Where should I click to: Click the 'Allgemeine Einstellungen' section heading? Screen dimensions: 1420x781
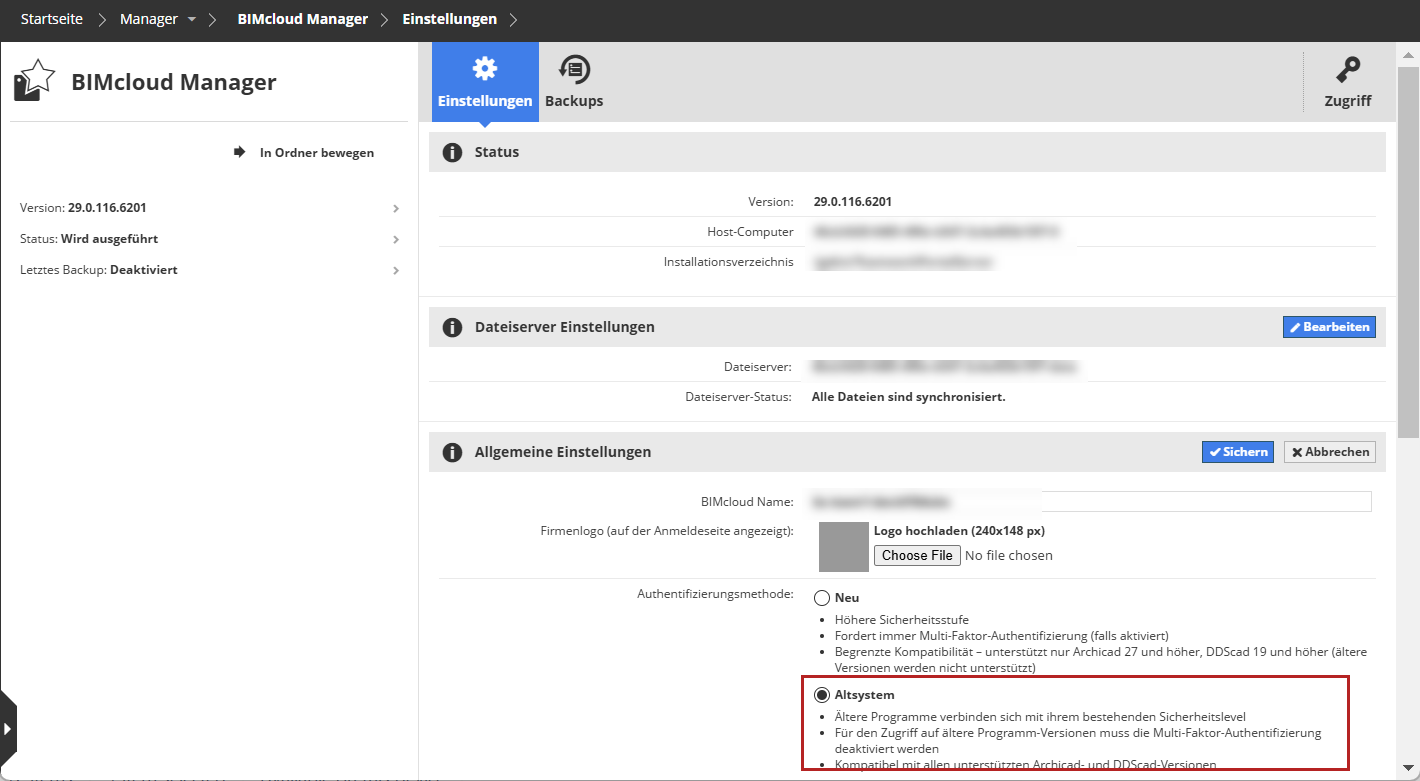coord(563,452)
